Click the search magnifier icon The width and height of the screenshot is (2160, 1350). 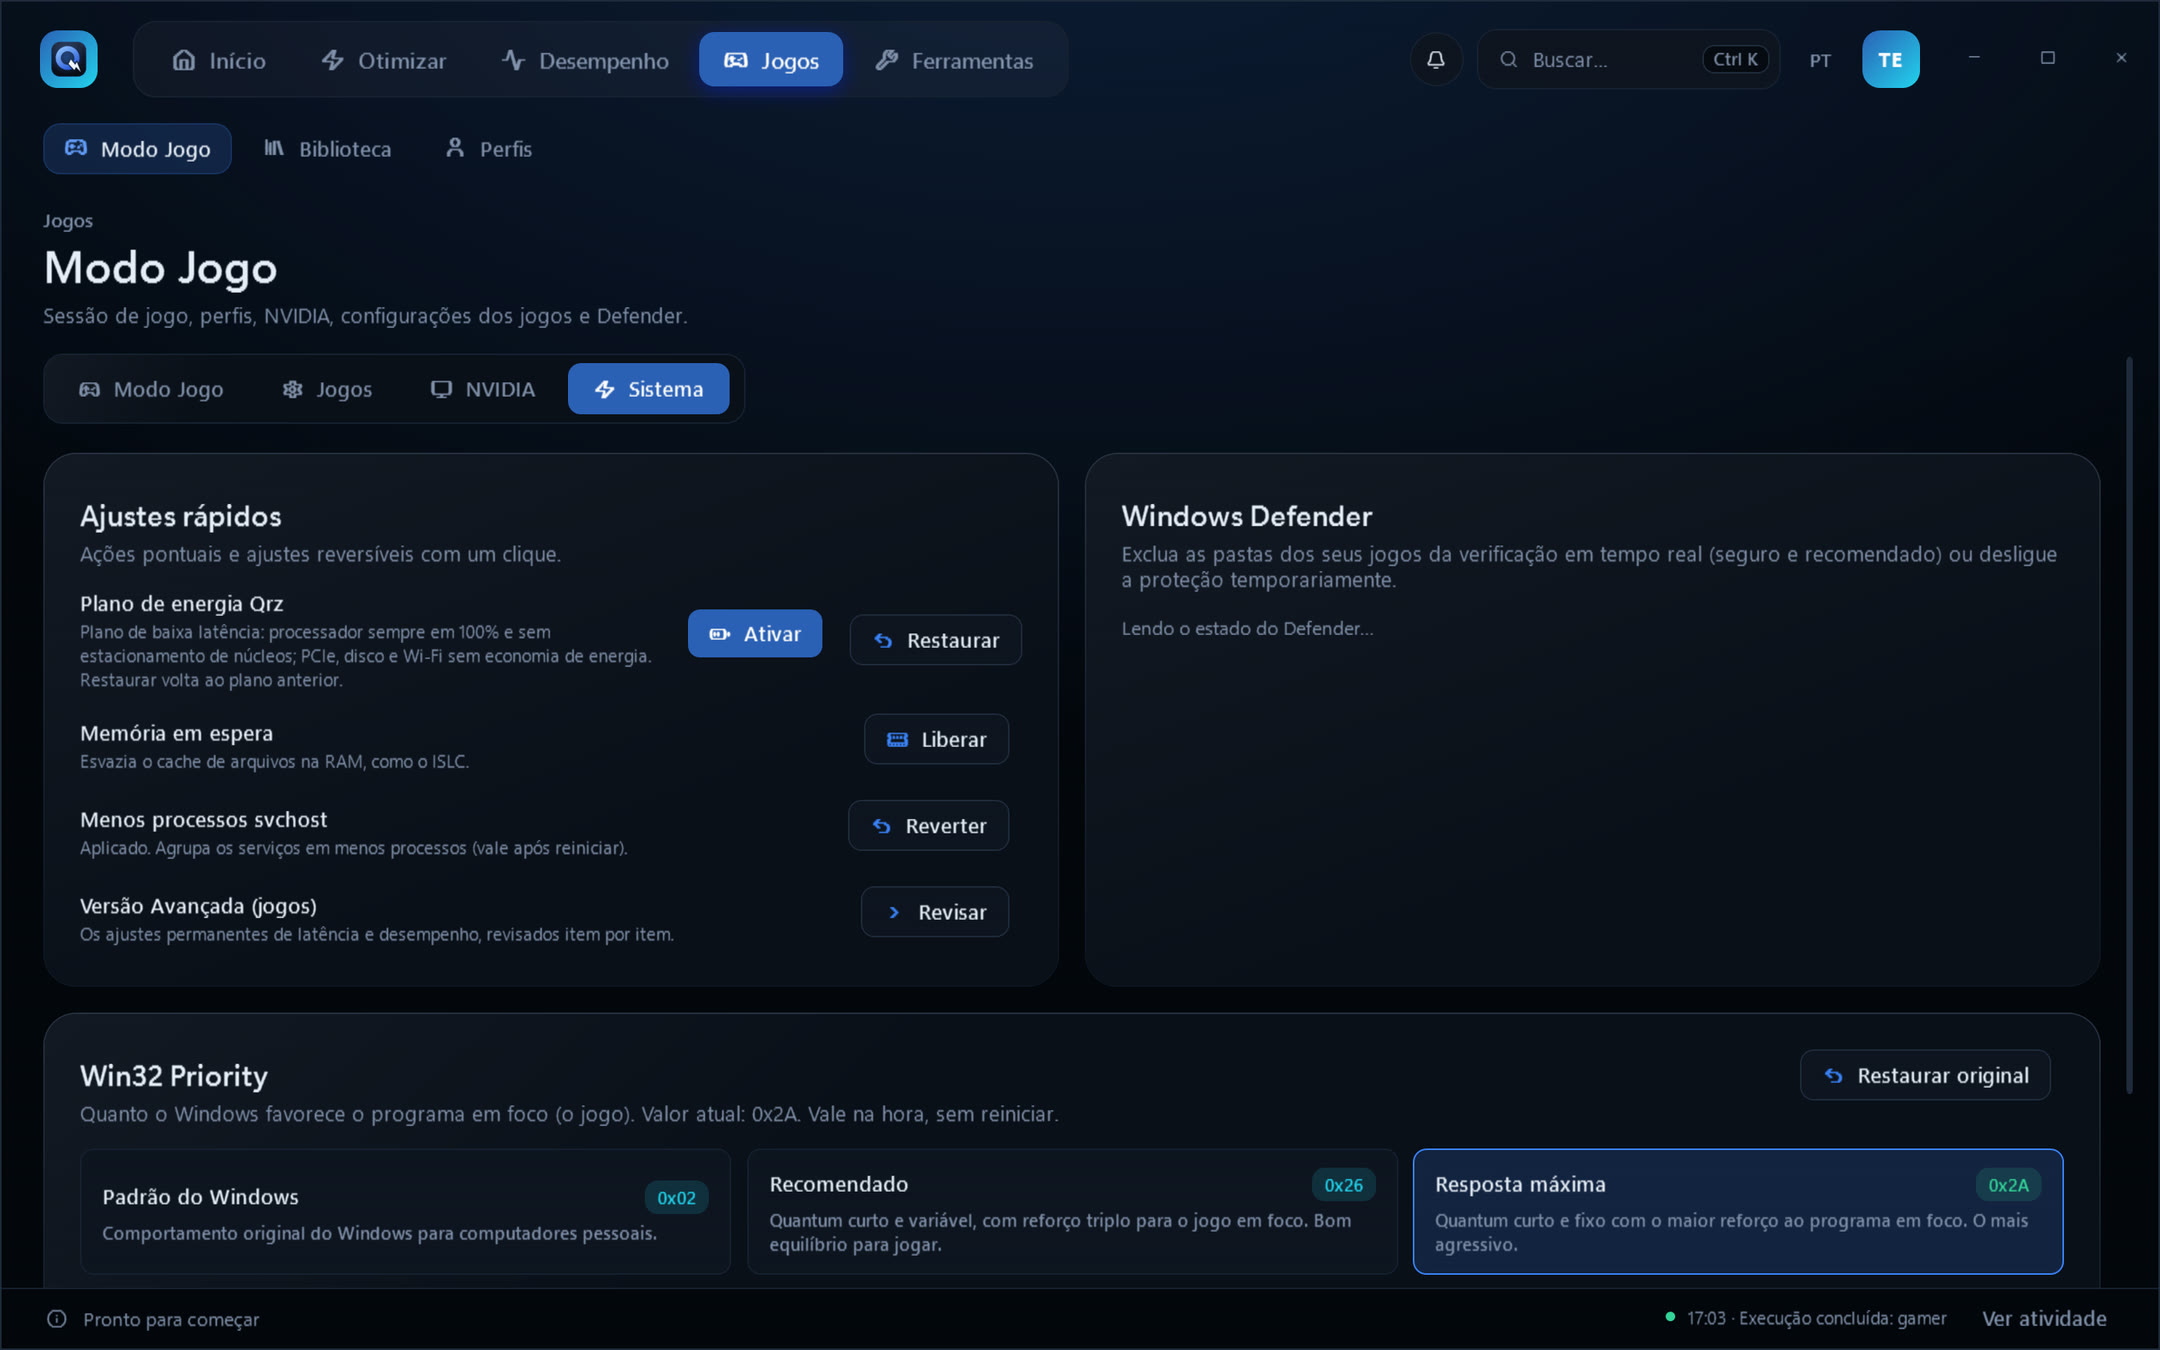(x=1508, y=60)
